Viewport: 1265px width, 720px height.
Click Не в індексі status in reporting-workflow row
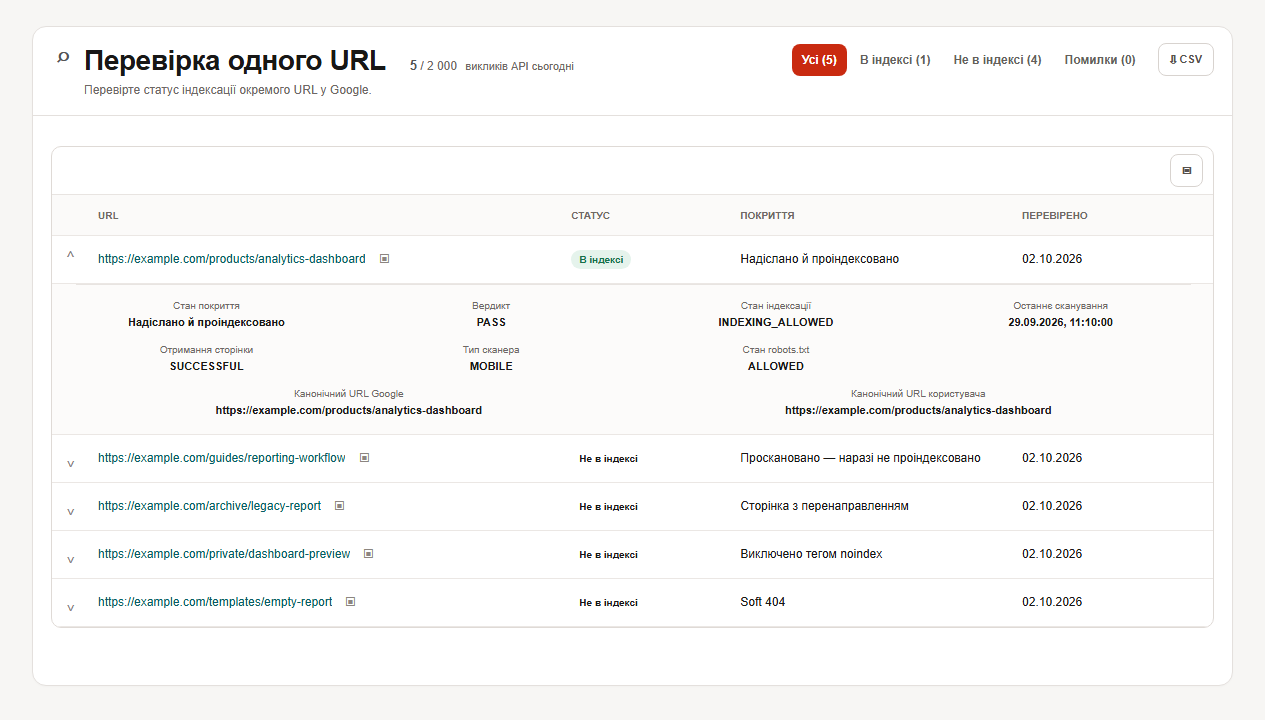(x=608, y=459)
